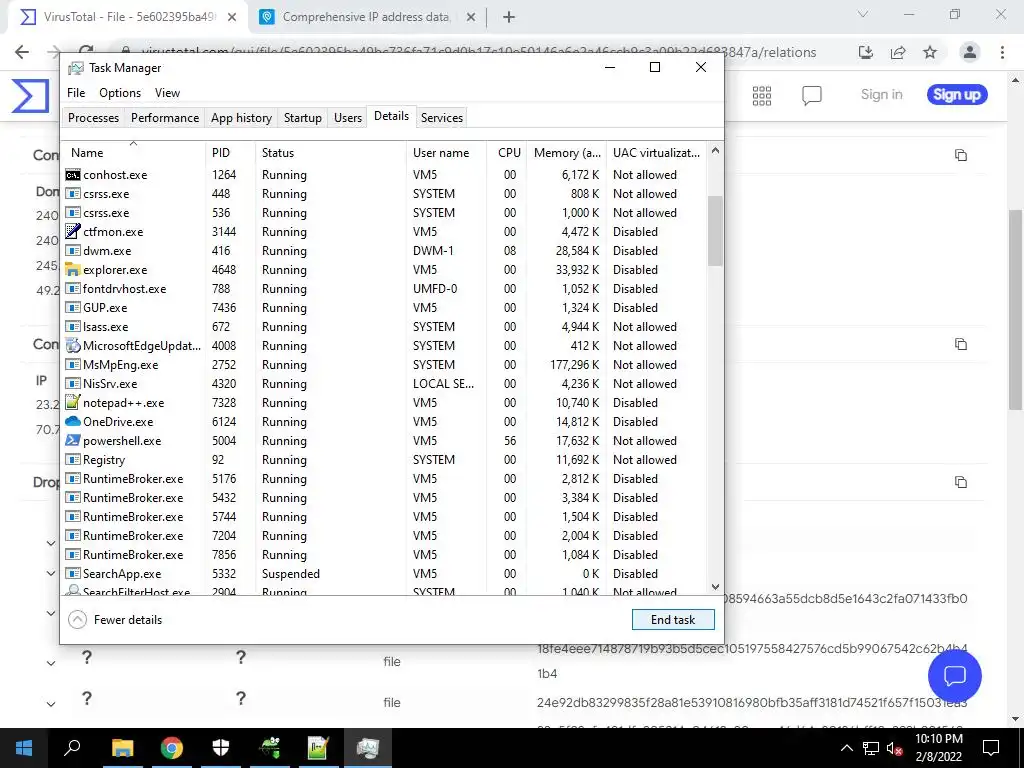
Task: Open the Chrome profile avatar
Action: pyautogui.click(x=970, y=52)
